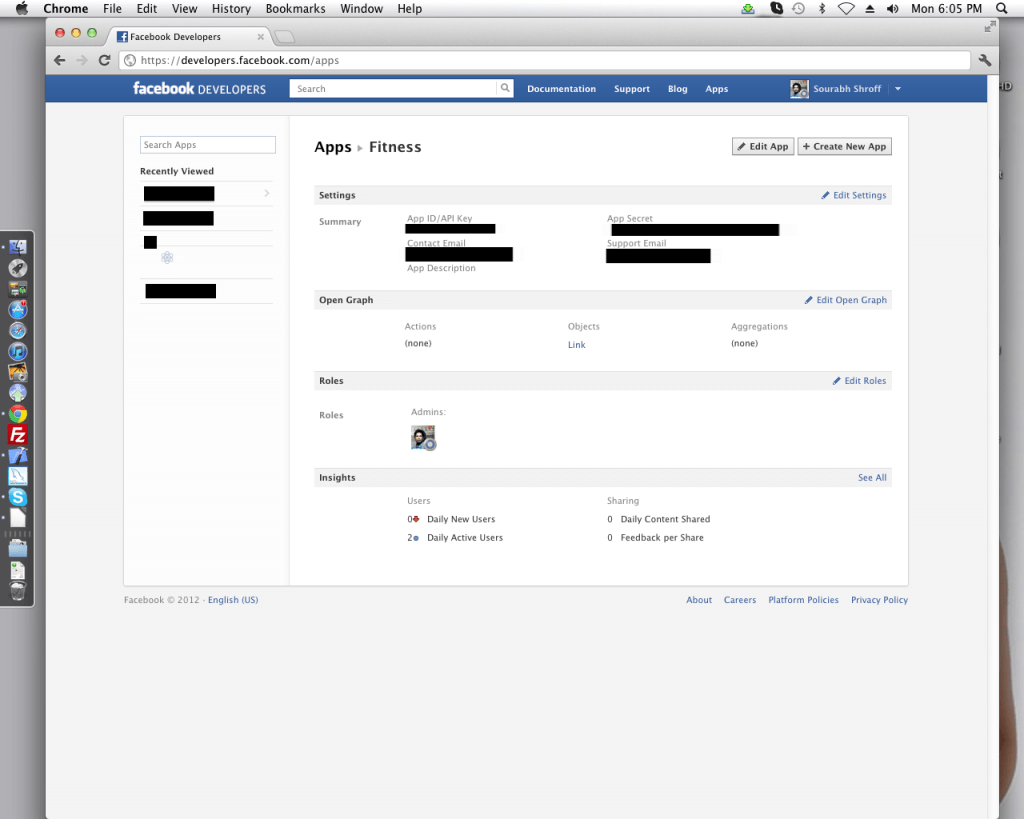Click the Edit Roles link
Screen dimensions: 1024x819
click(x=859, y=381)
